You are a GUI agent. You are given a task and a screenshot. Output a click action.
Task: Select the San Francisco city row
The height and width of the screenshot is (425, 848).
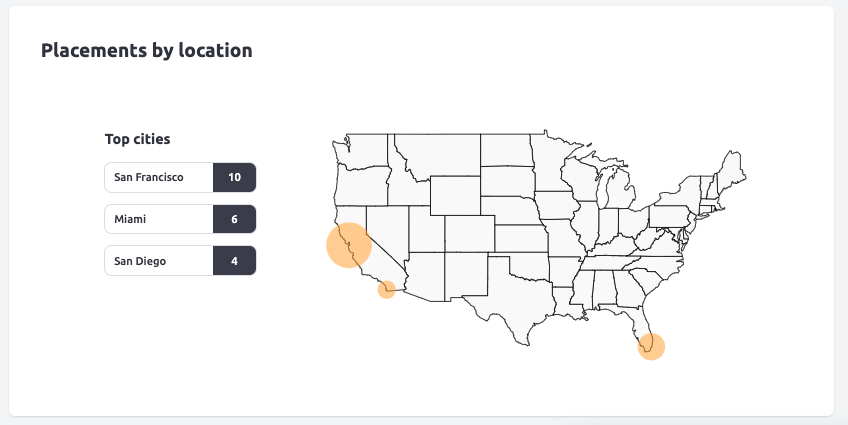(159, 178)
